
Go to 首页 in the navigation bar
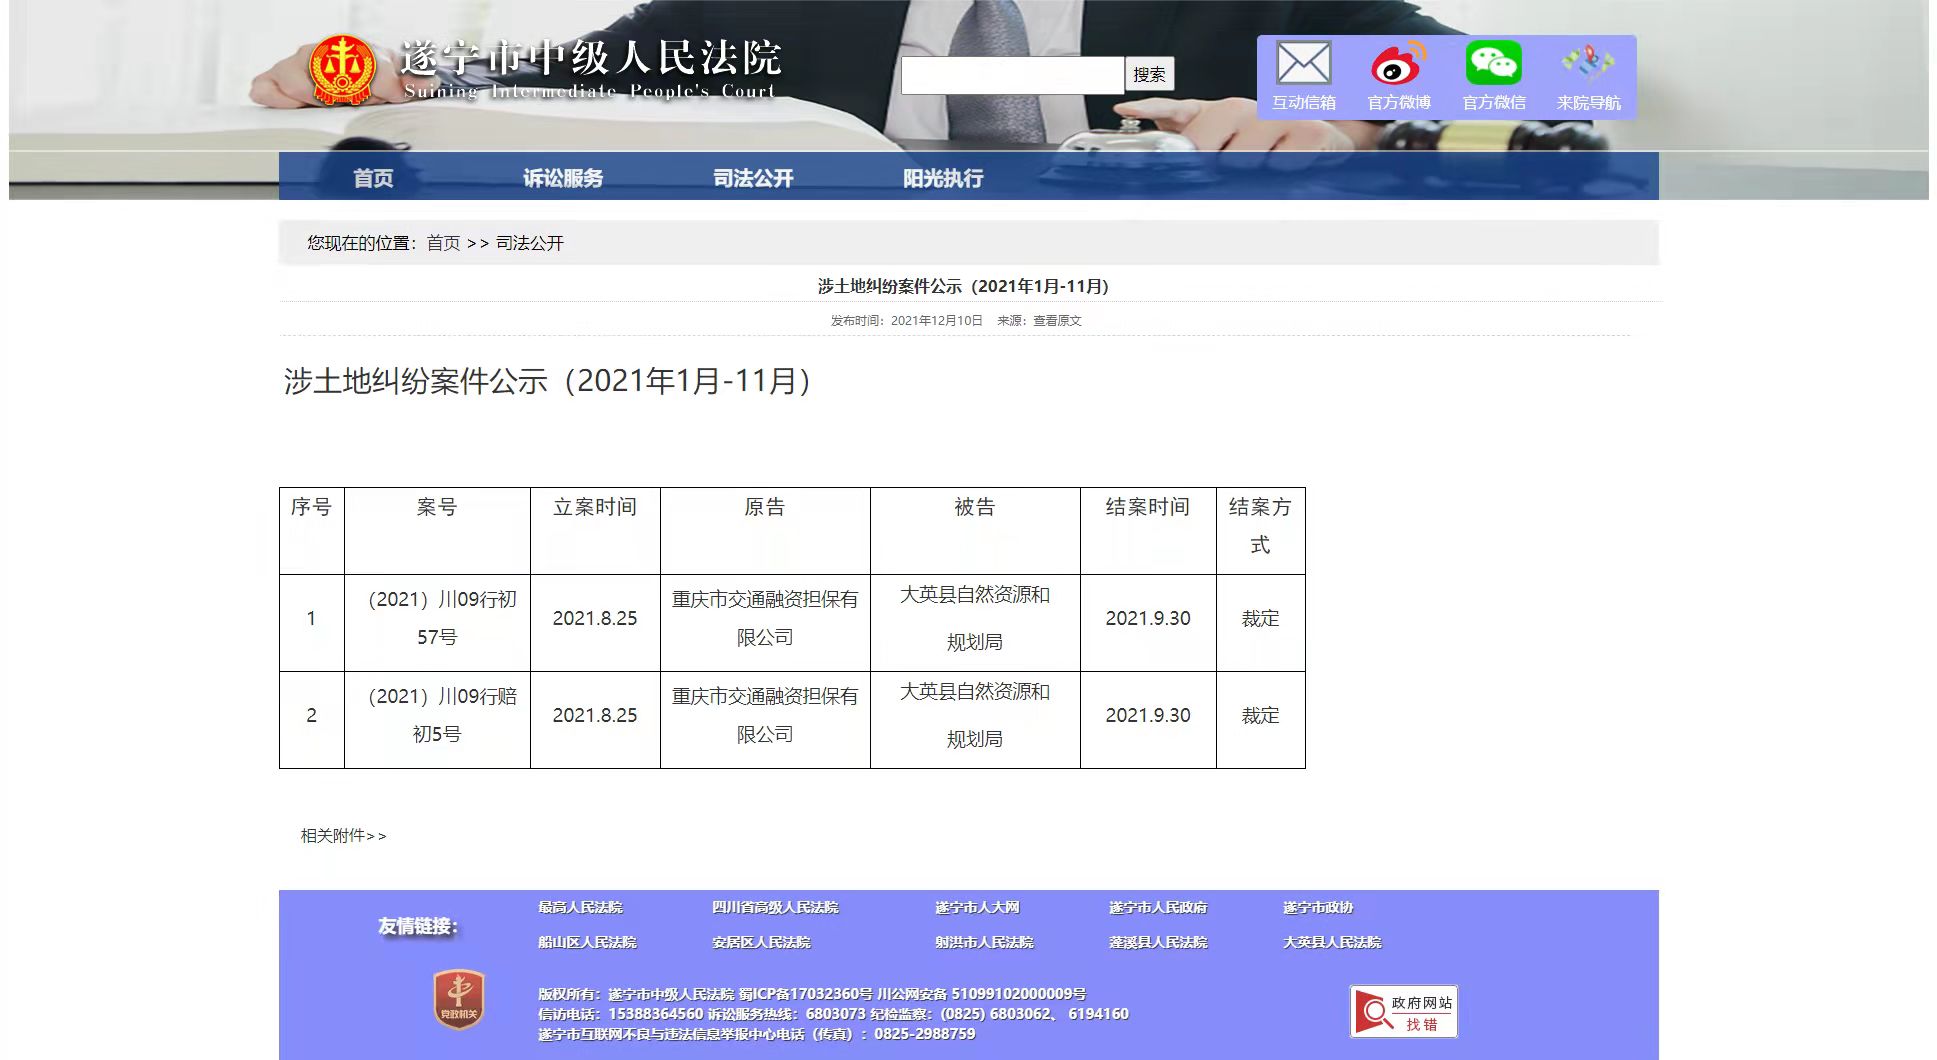[373, 178]
